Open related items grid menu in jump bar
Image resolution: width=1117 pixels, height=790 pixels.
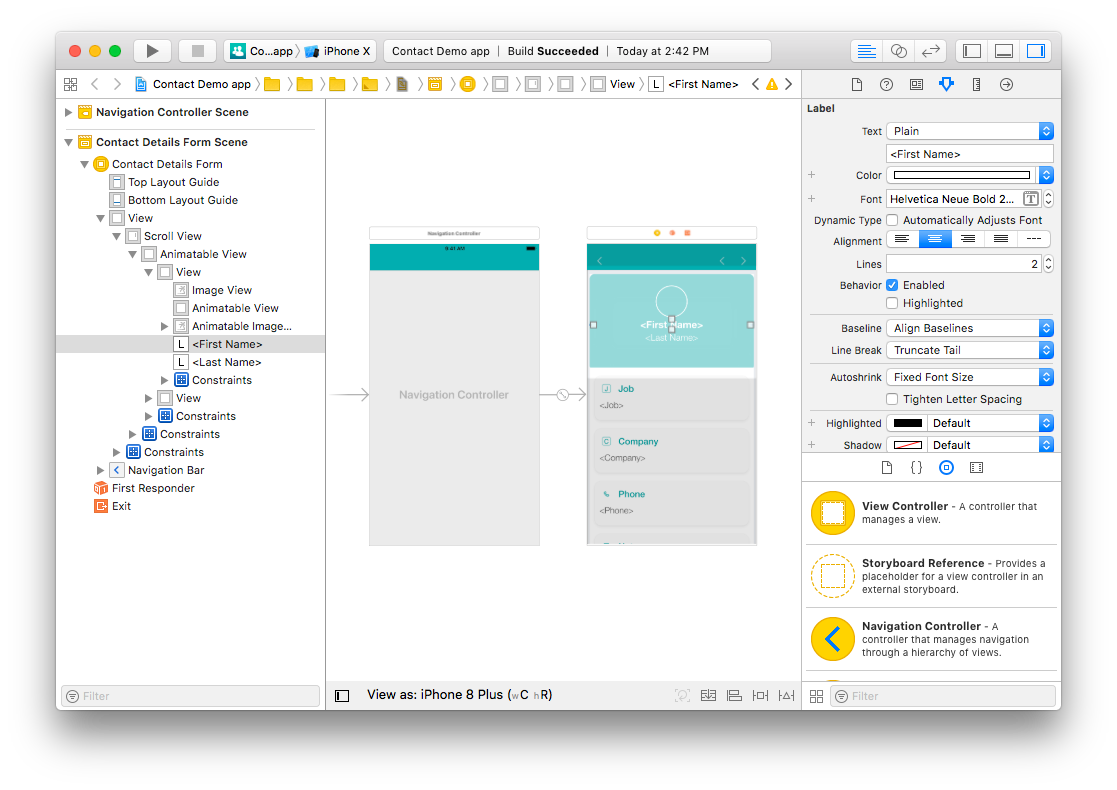tap(71, 84)
